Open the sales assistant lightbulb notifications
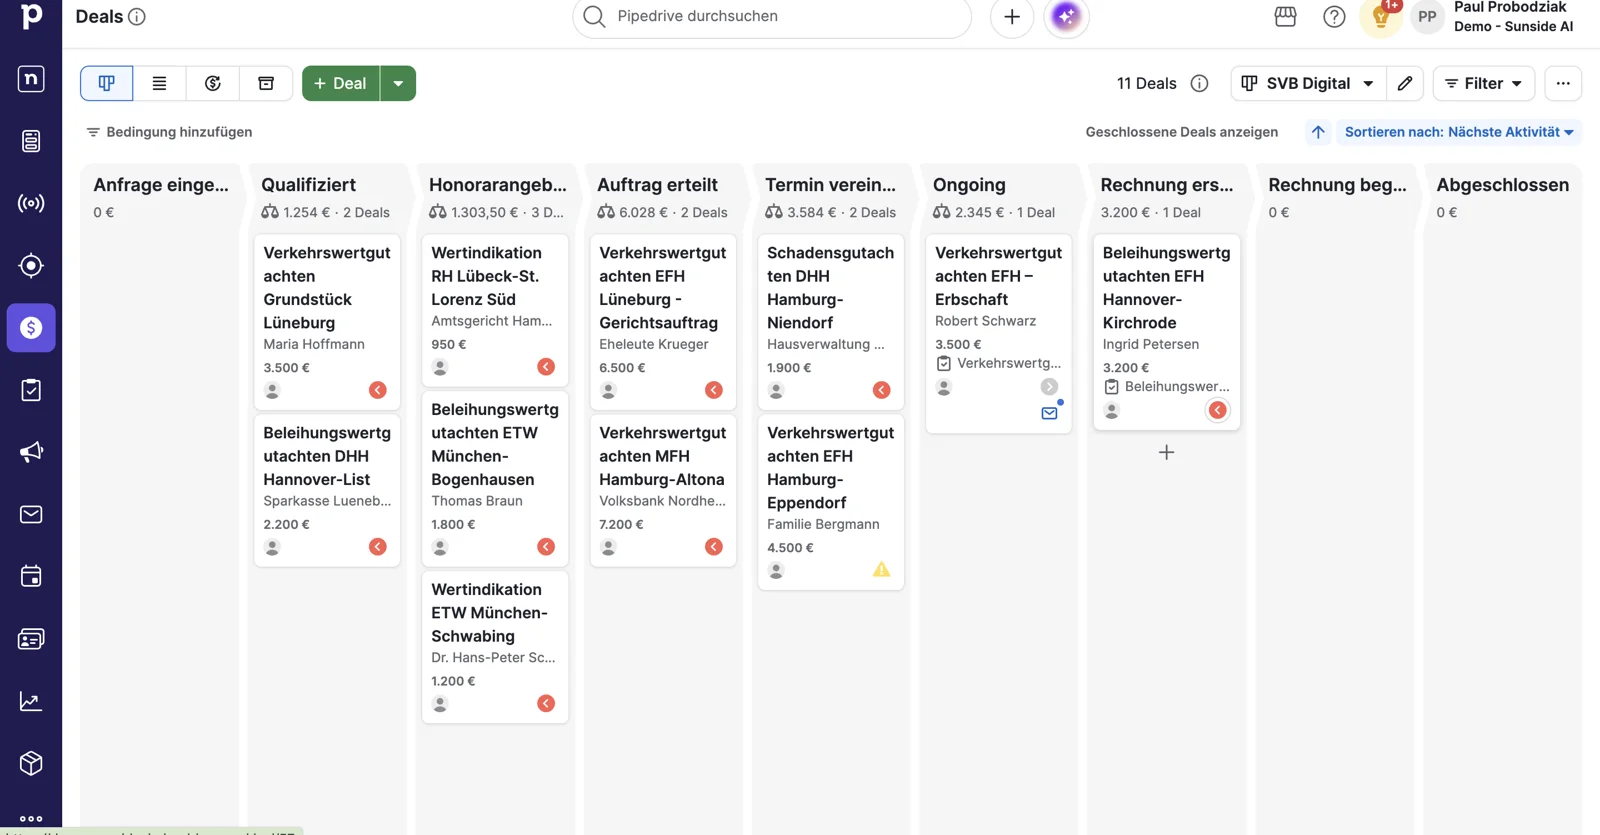 [1381, 17]
